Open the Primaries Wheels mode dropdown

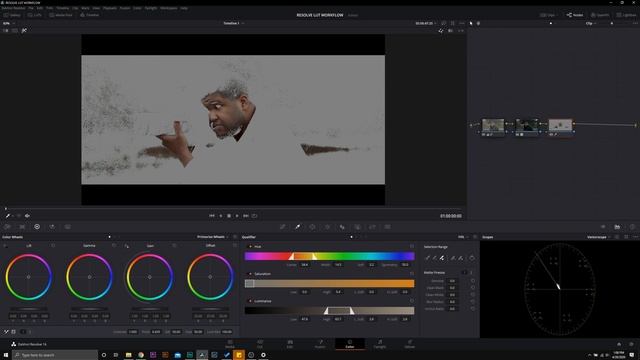tap(213, 237)
